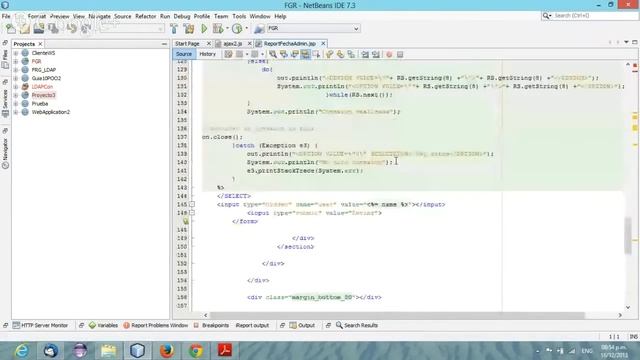Click red Start Macro Recording icon
640x360 pixels.
pyautogui.click(x=389, y=54)
